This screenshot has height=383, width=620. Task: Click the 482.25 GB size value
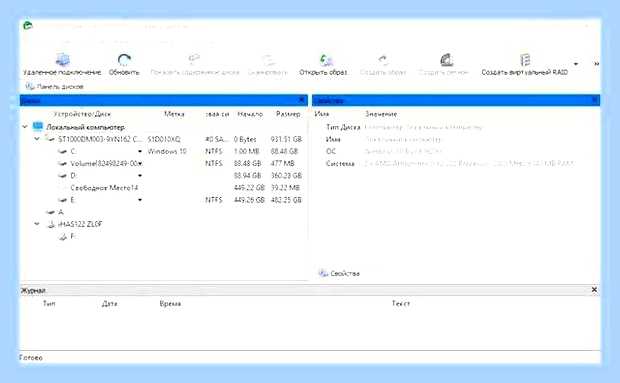pos(286,200)
